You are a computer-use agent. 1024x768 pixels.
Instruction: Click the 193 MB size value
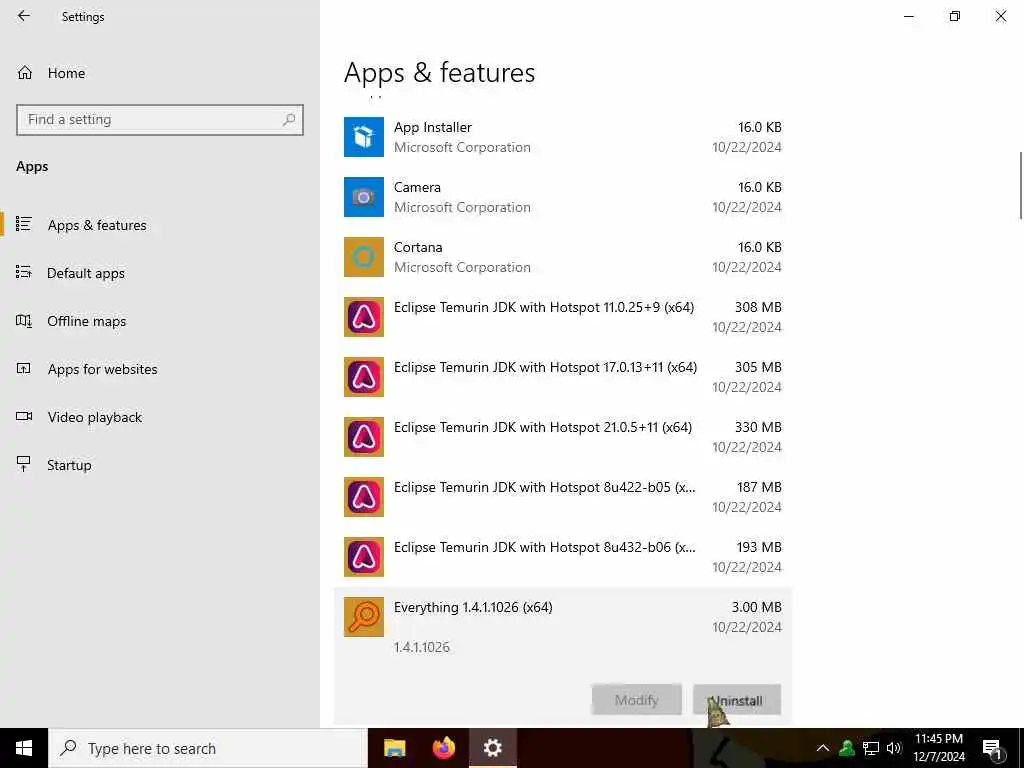pos(759,547)
